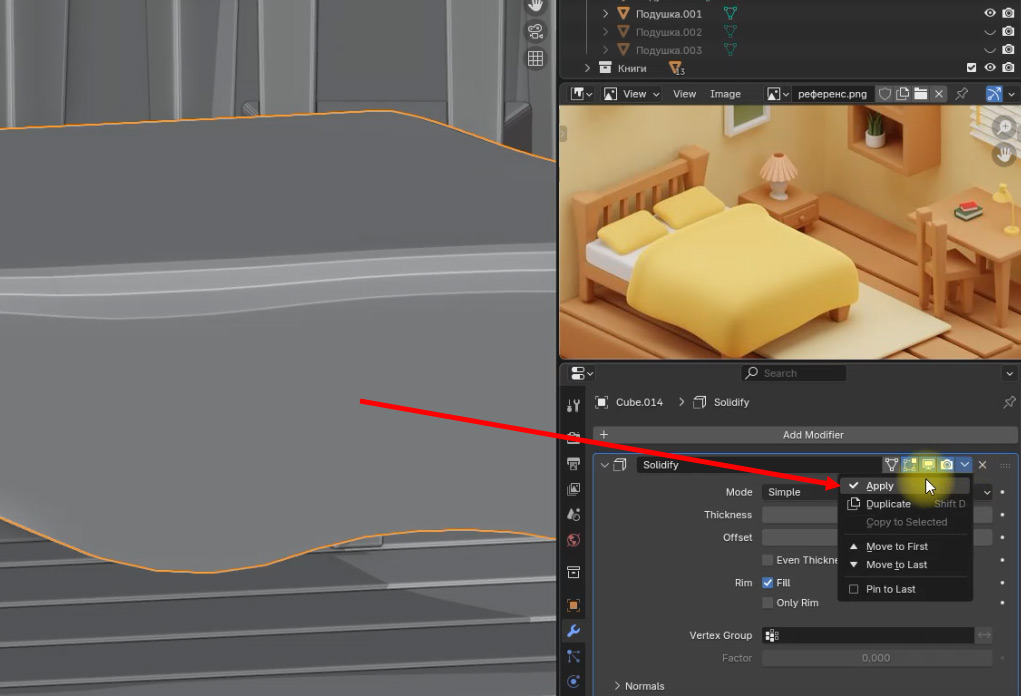Unlink референс.png with the X icon
The height and width of the screenshot is (696, 1021).
point(938,94)
